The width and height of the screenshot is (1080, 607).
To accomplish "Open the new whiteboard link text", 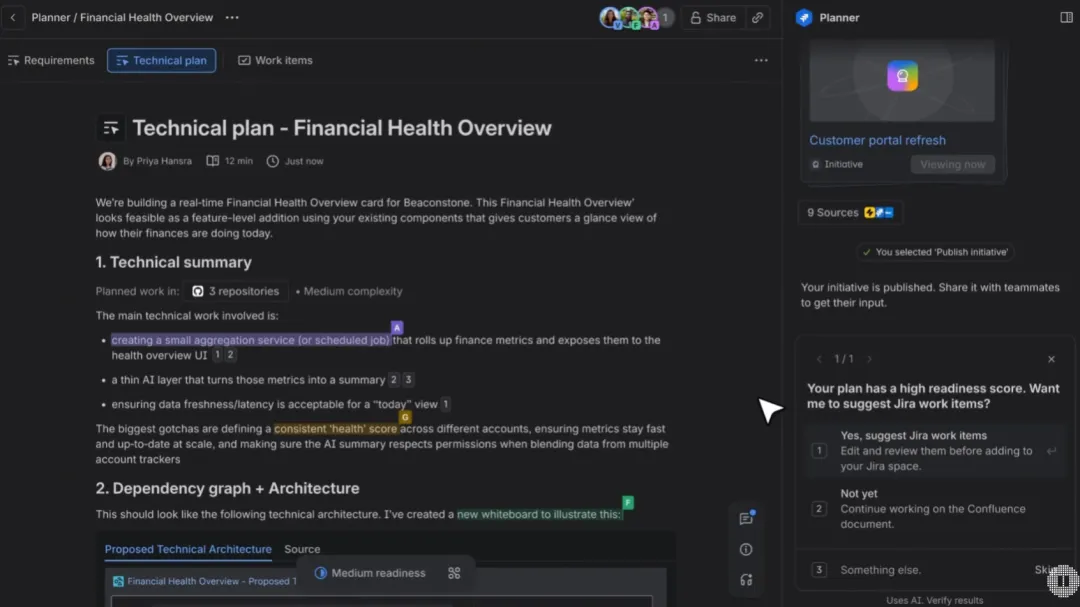I will click(x=539, y=515).
